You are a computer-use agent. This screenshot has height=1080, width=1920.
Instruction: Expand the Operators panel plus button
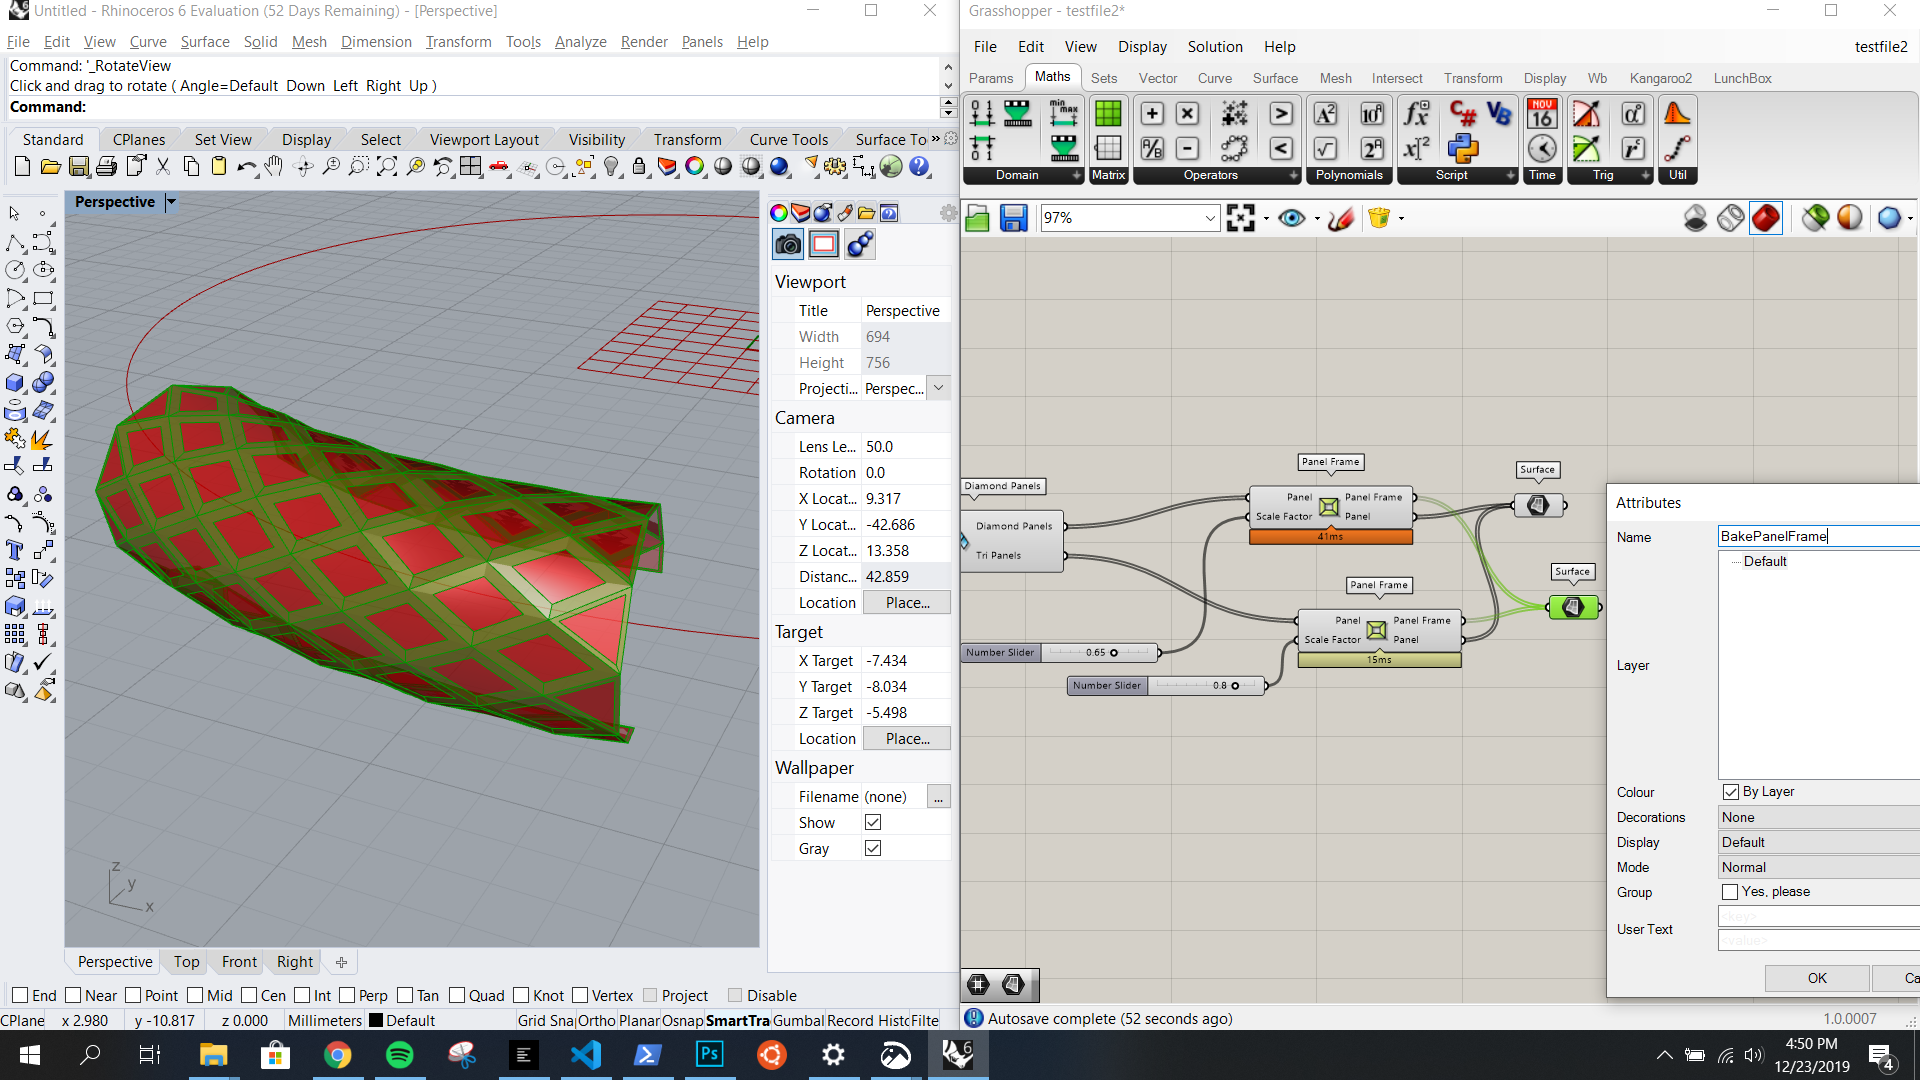coord(1293,175)
